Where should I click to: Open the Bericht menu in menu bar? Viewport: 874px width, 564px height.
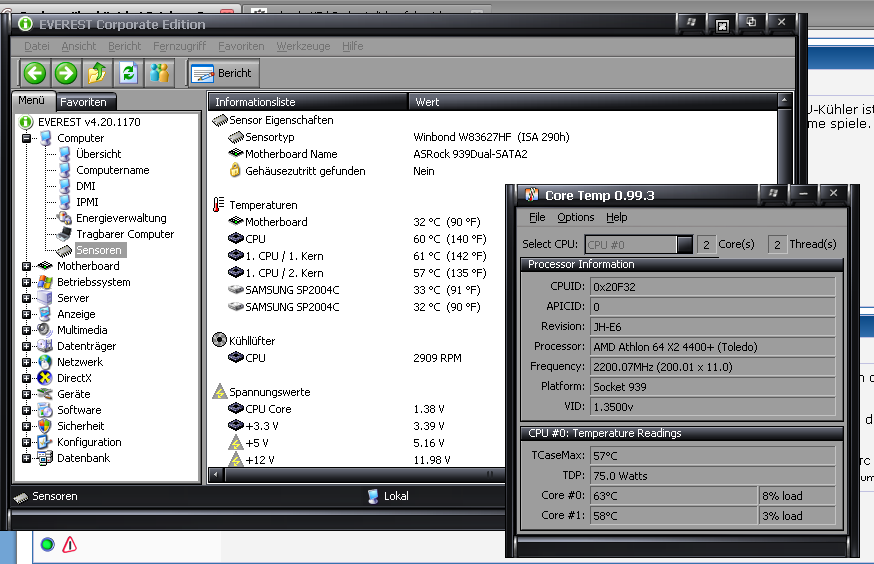click(x=124, y=46)
